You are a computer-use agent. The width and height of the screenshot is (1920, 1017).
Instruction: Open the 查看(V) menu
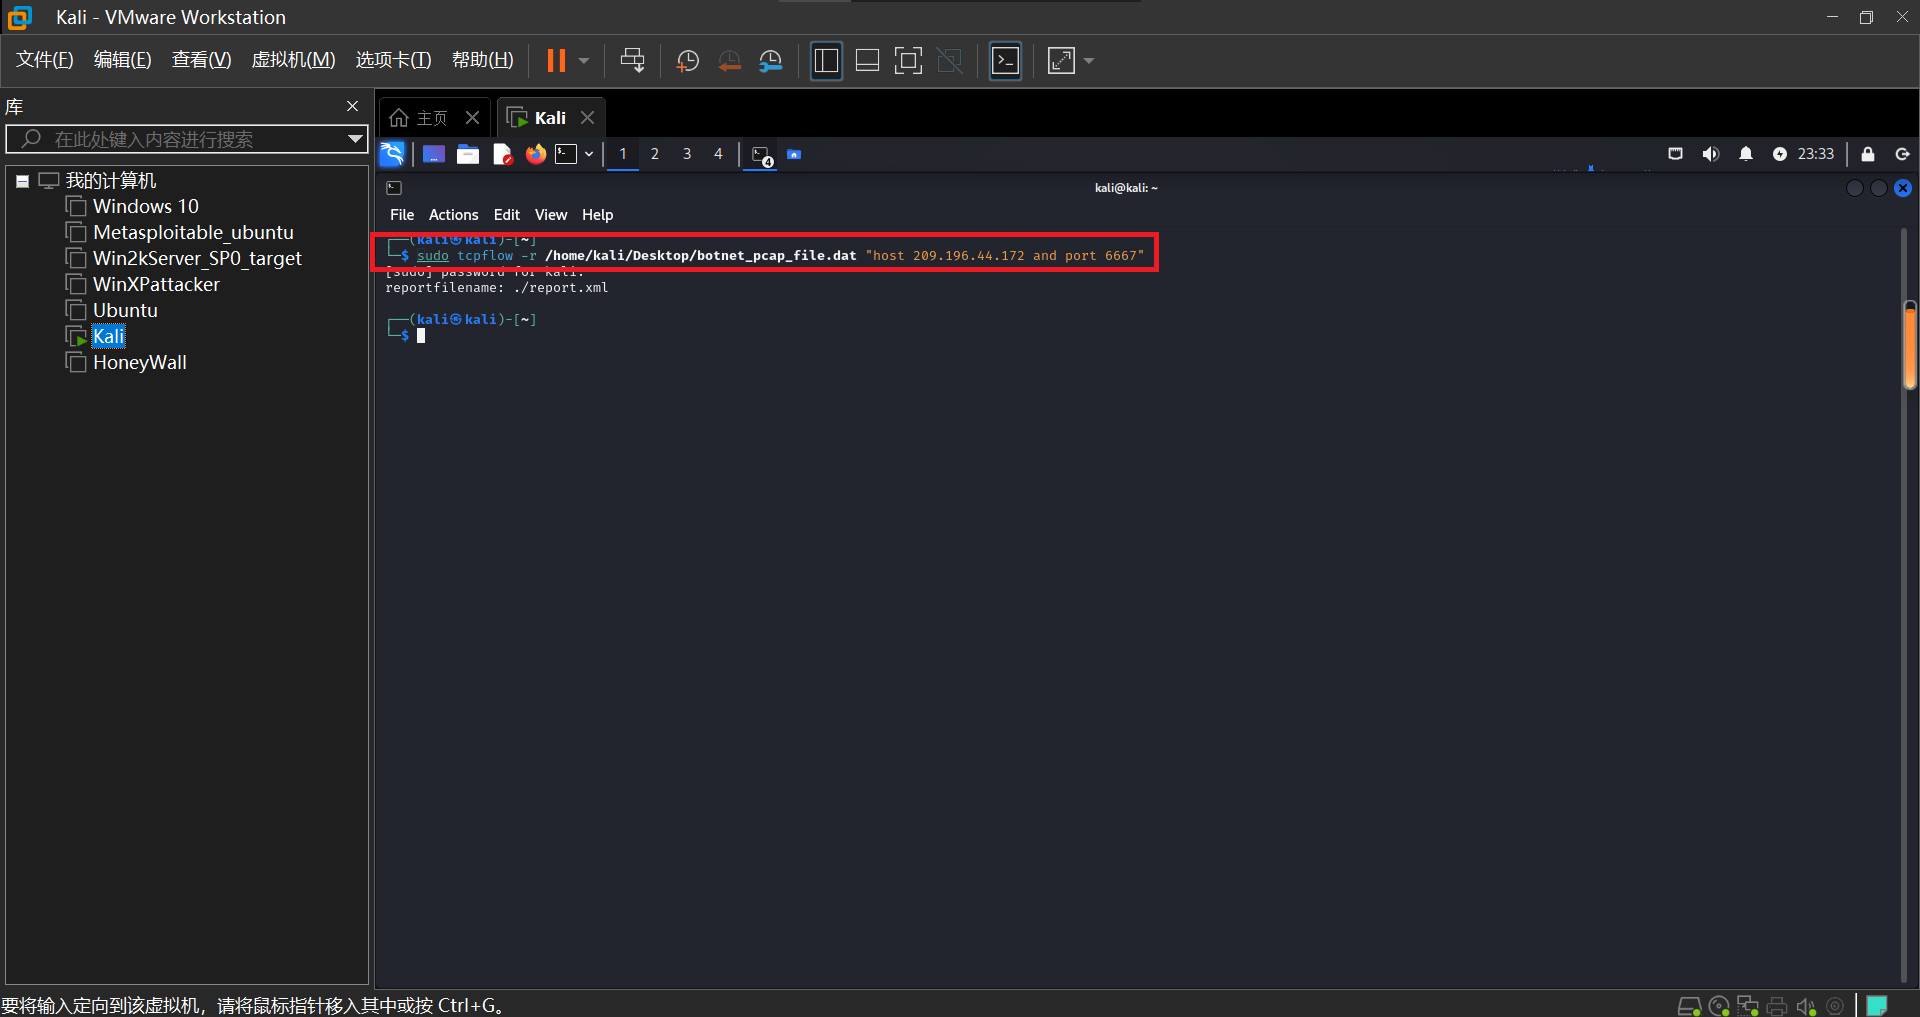pyautogui.click(x=202, y=60)
